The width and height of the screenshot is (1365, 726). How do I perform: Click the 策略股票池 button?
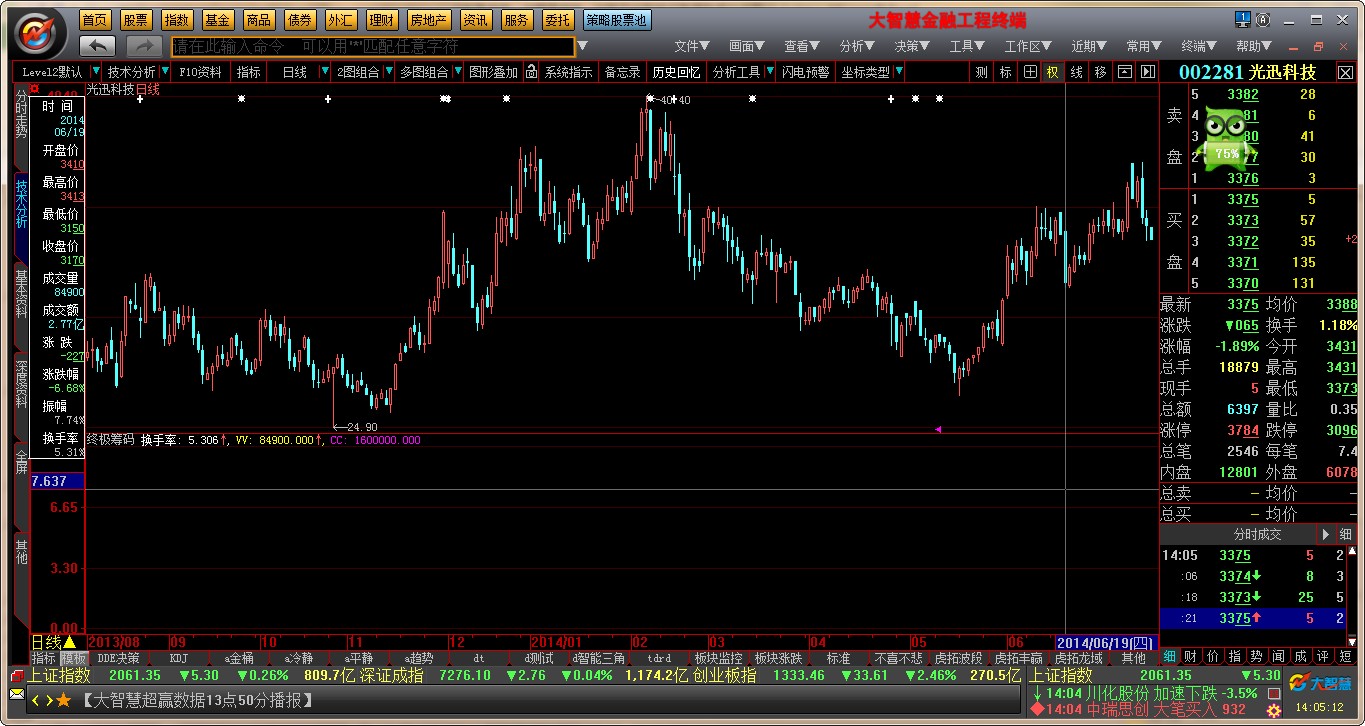click(x=617, y=20)
